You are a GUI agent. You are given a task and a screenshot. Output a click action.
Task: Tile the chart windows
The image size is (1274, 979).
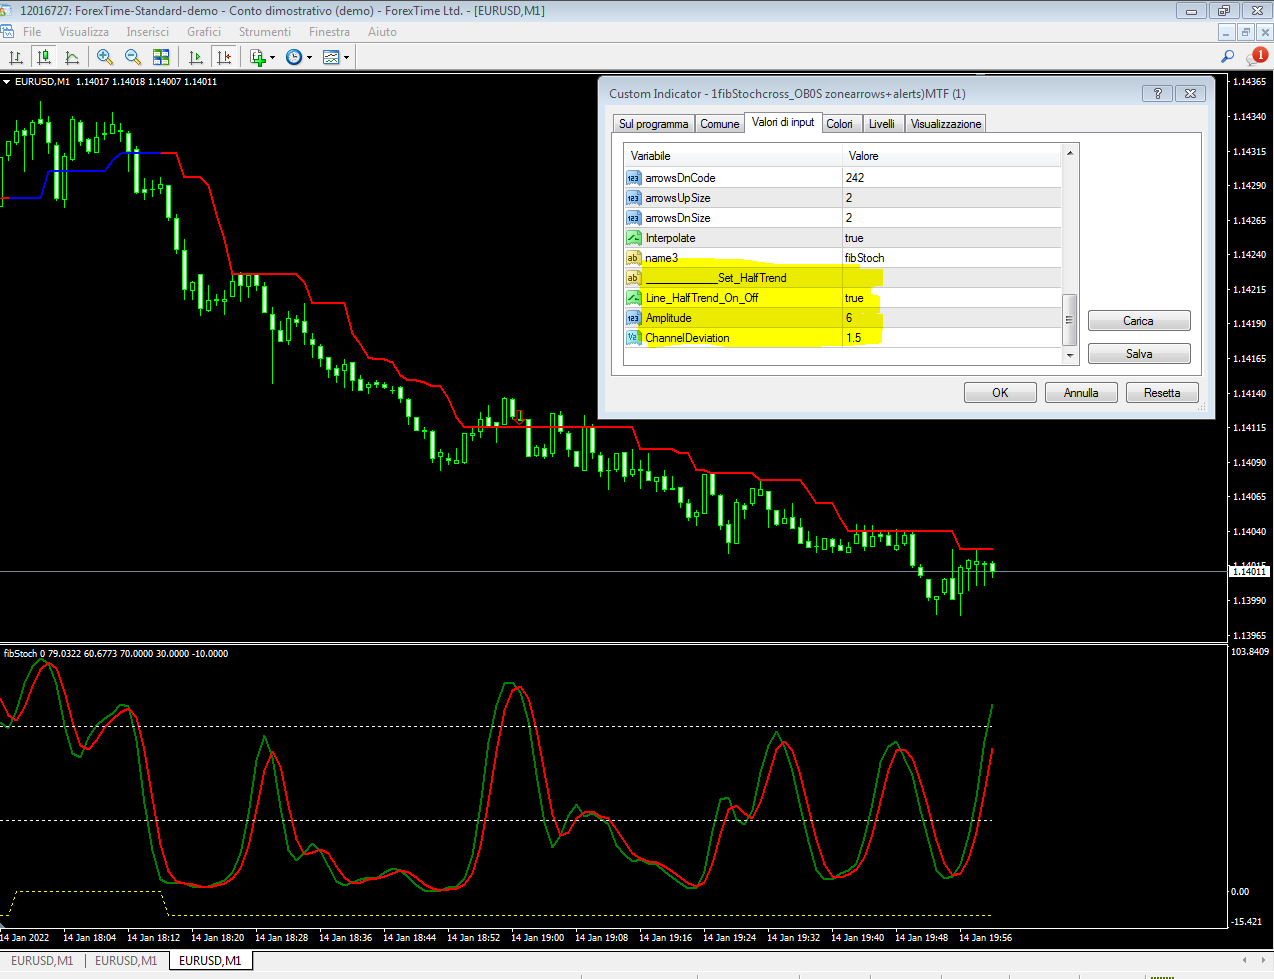(x=161, y=57)
